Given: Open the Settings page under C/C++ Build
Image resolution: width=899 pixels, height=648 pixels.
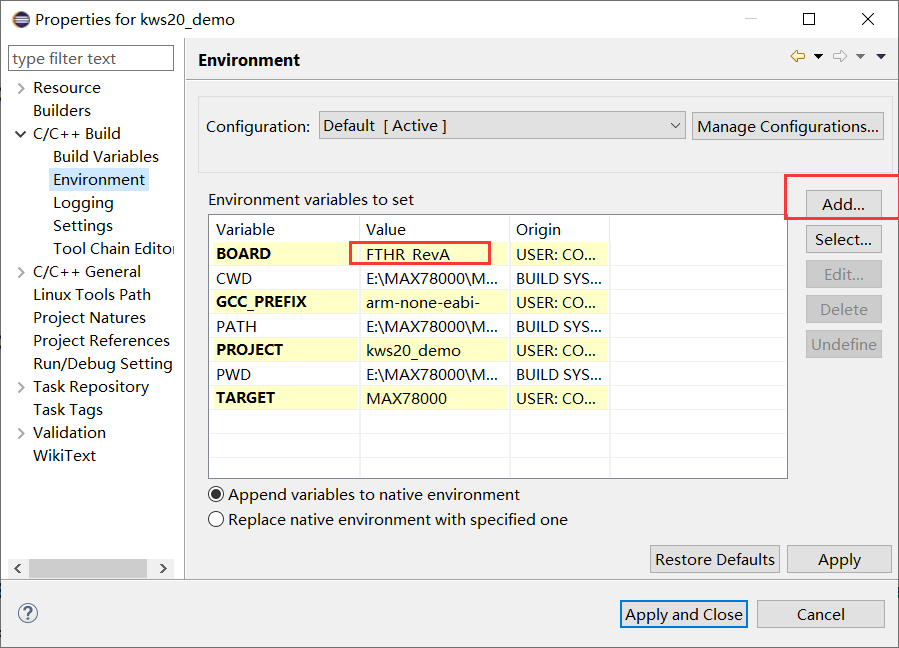Looking at the screenshot, I should click(83, 226).
